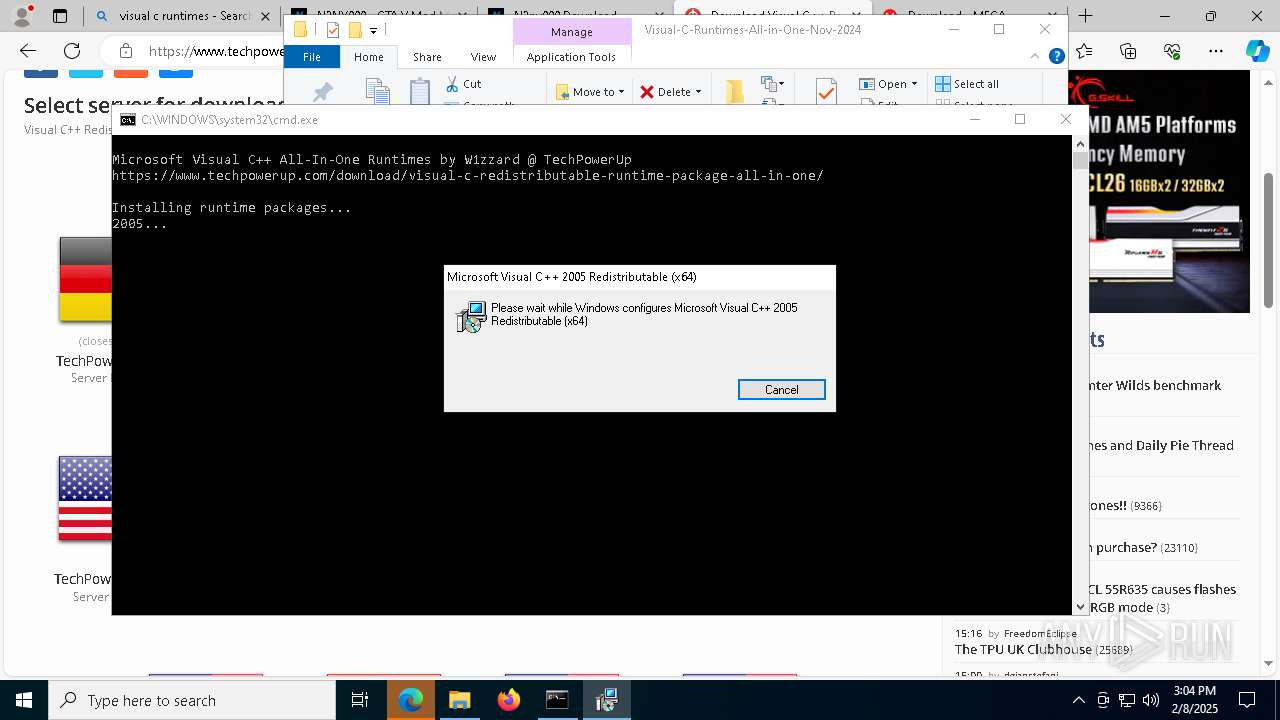Click the Copy icon in Explorer ribbon
Viewport: 1280px width, 720px height.
(377, 92)
